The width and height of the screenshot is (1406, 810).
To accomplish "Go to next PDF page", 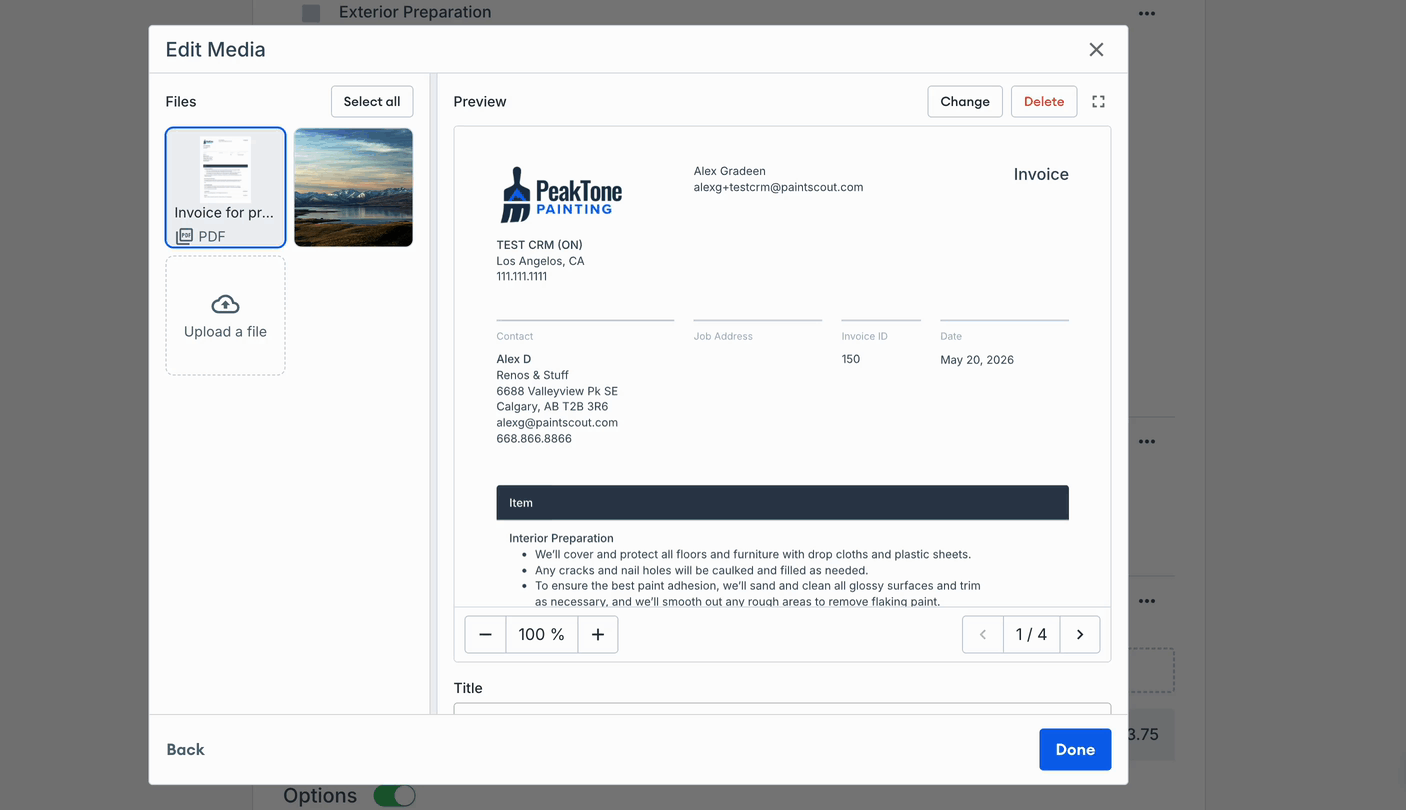I will click(x=1080, y=634).
